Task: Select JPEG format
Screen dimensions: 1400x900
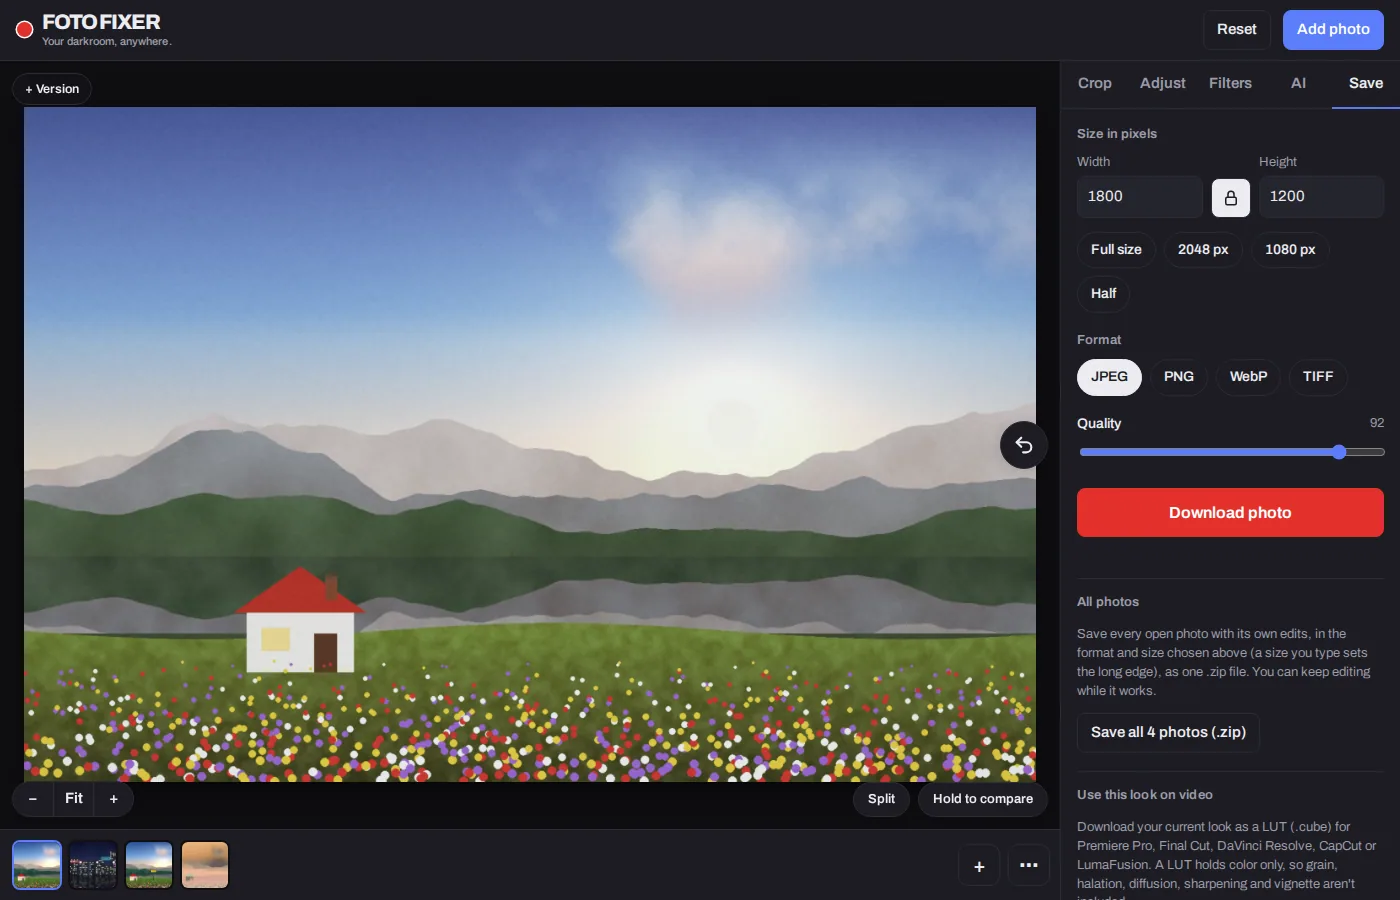Action: pyautogui.click(x=1109, y=377)
